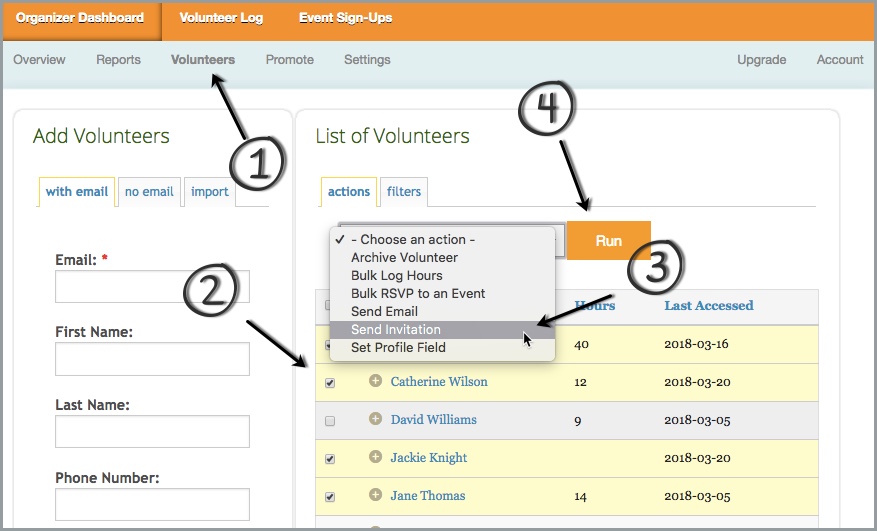Open the Settings section

(367, 59)
